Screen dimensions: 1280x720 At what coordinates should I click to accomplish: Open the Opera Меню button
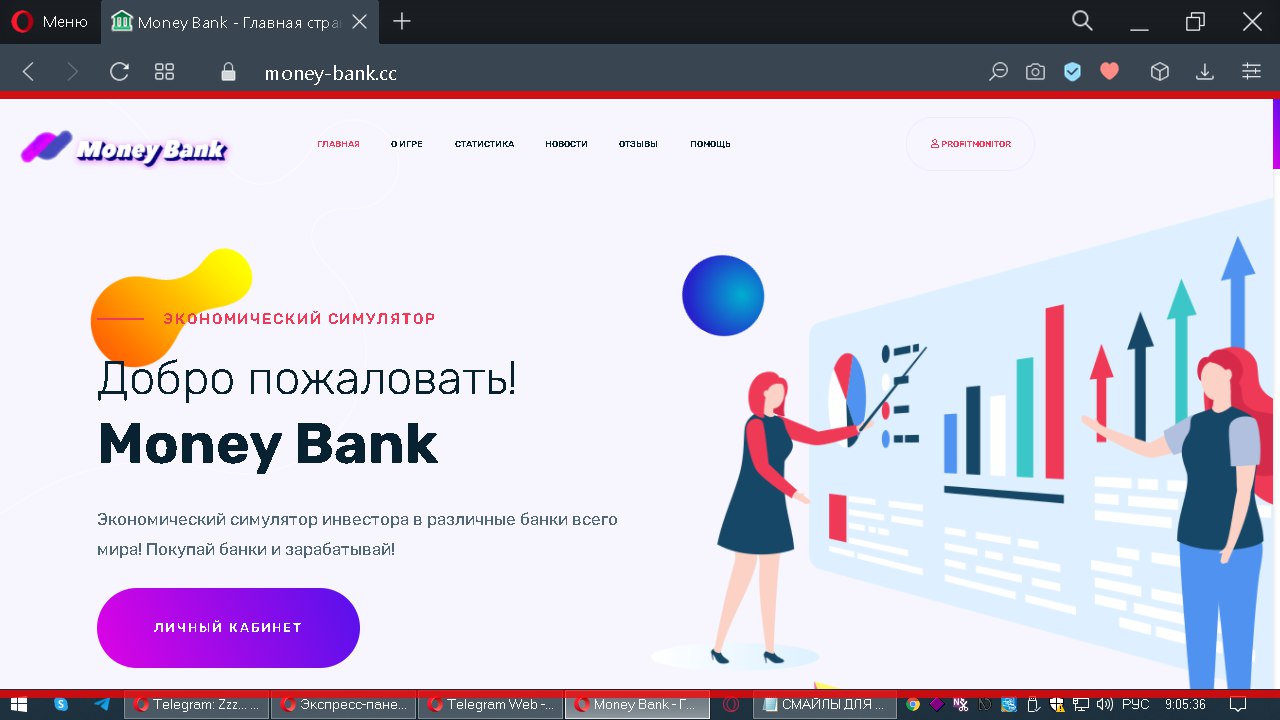click(x=50, y=21)
